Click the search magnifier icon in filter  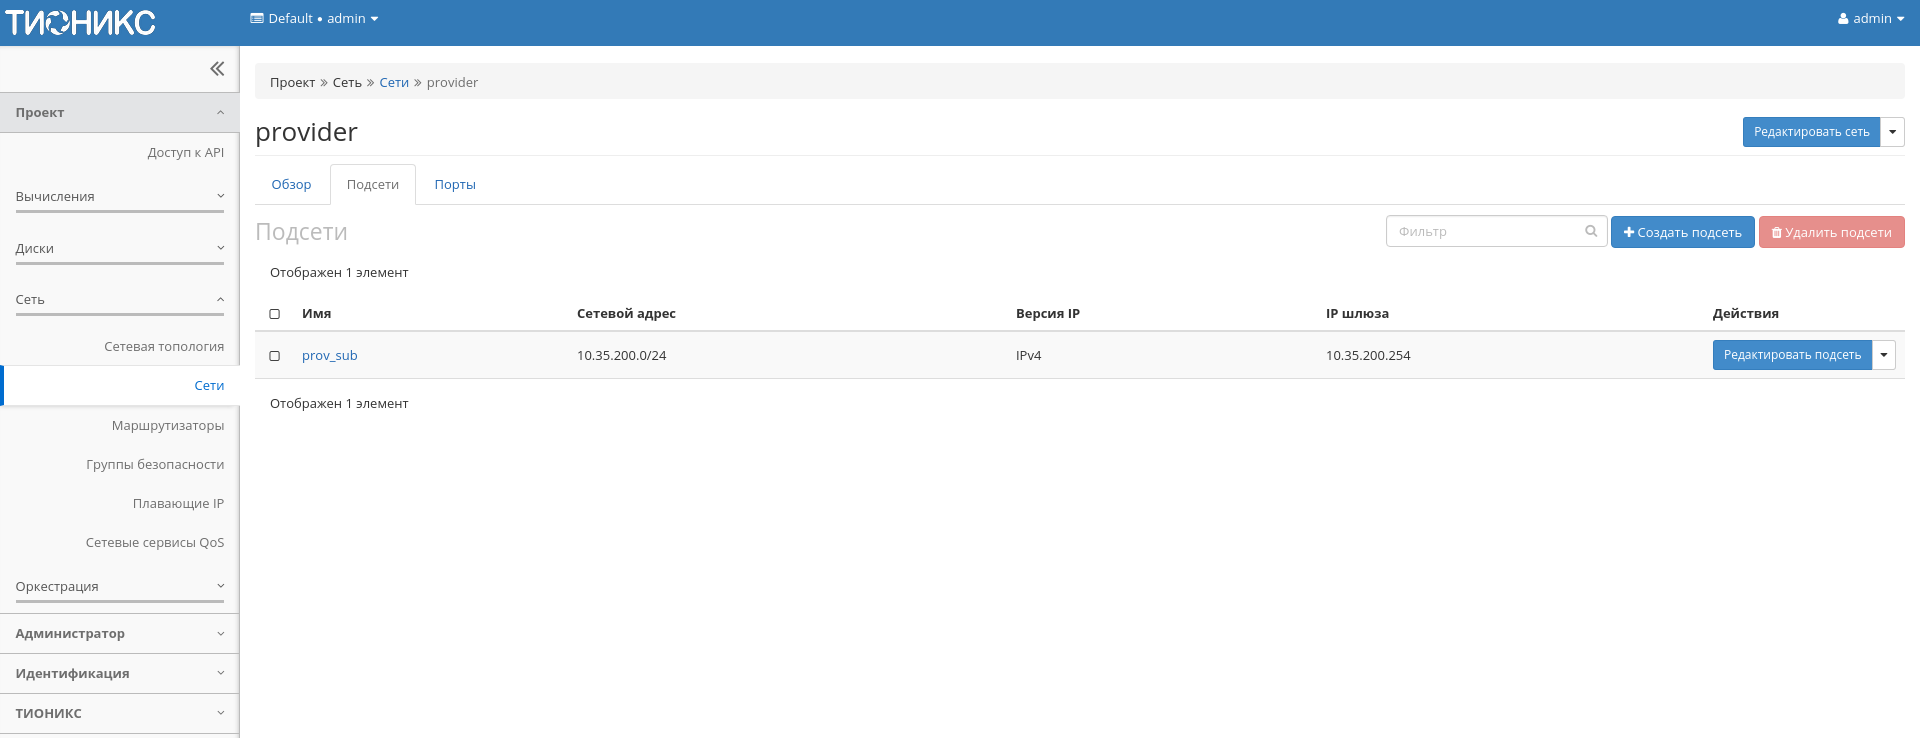pos(1590,231)
